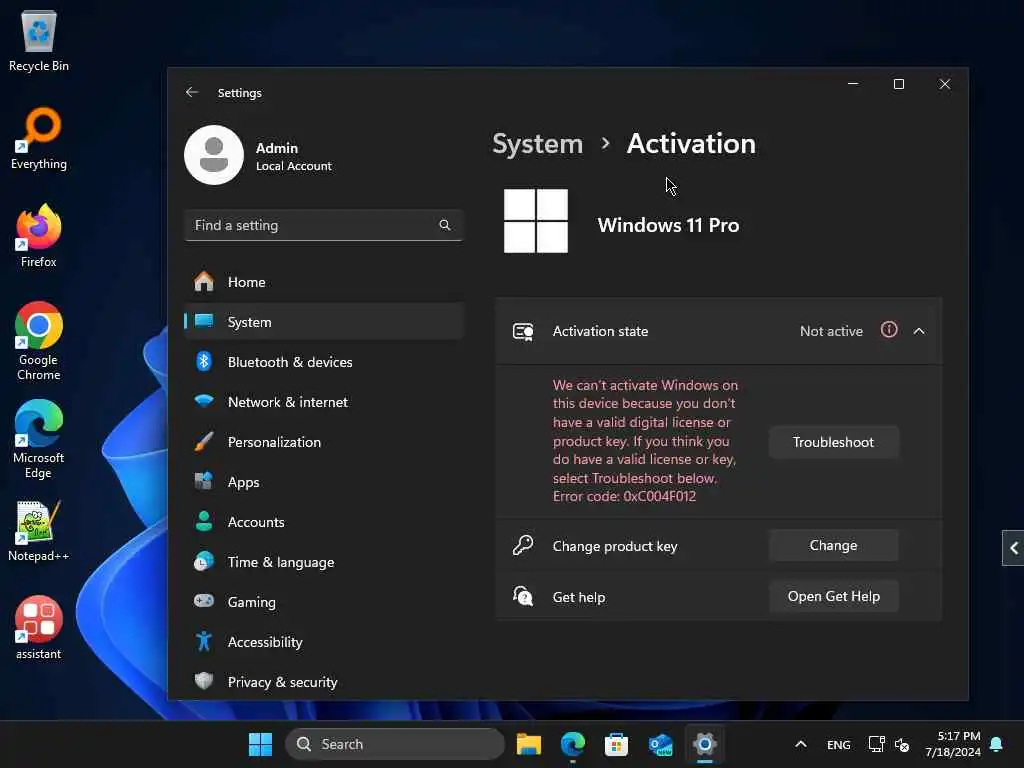Select the Microsoft Edge desktop shortcut
This screenshot has height=768, width=1024.
pyautogui.click(x=39, y=440)
